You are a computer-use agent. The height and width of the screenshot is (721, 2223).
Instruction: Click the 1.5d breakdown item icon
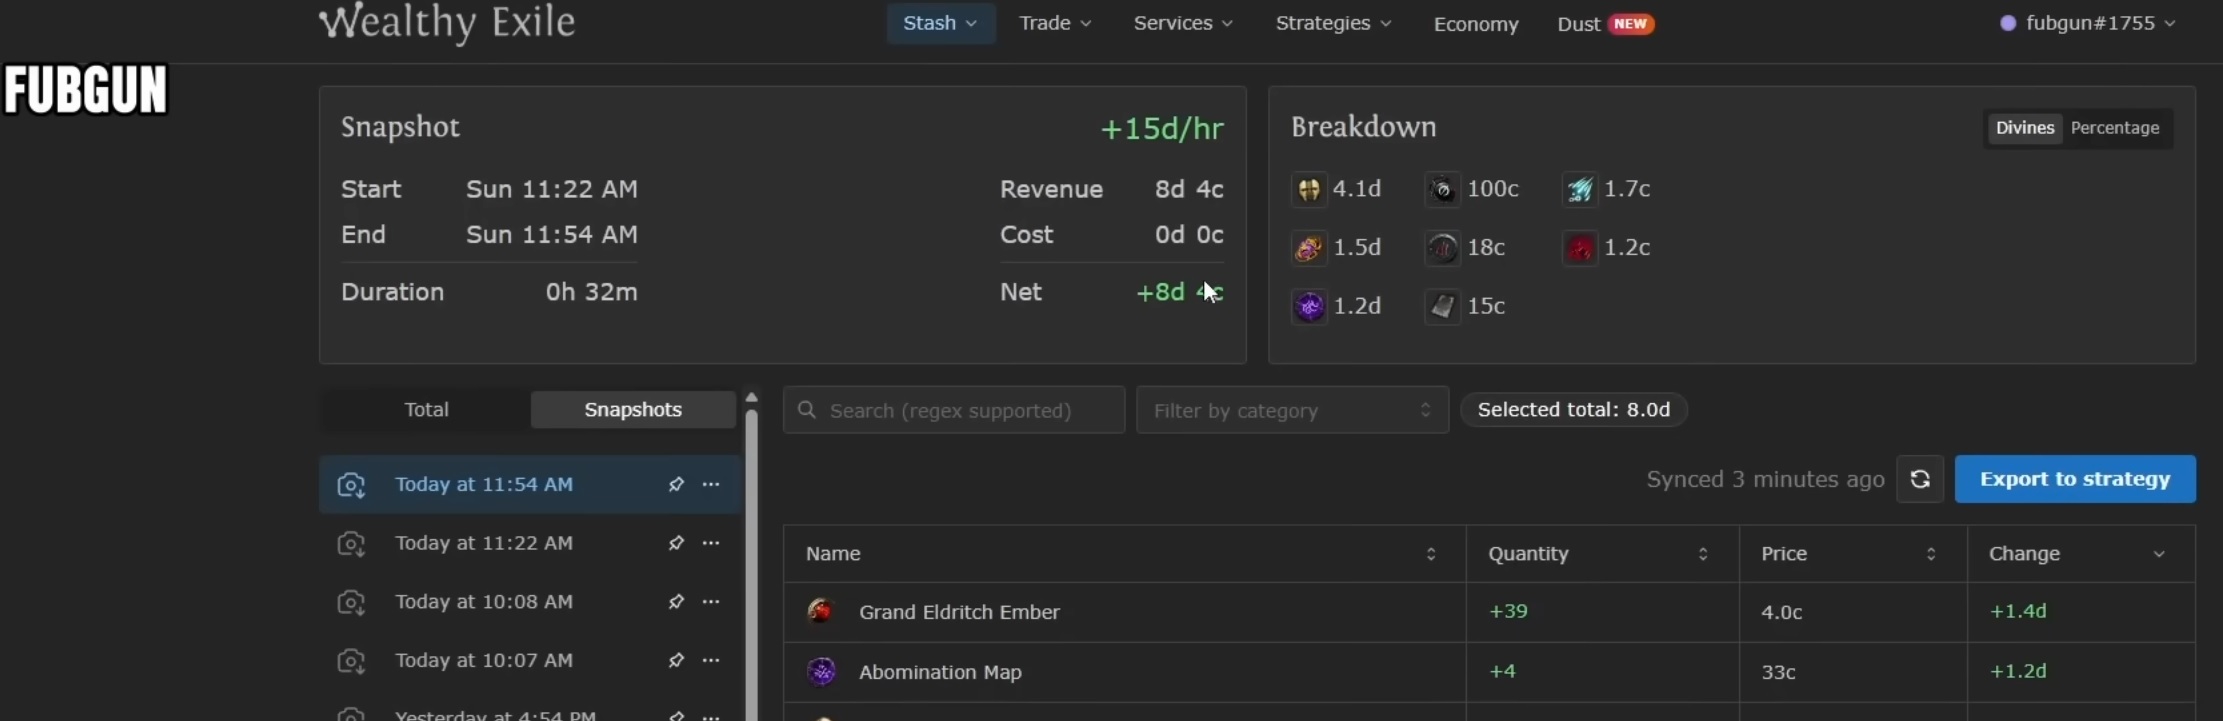pyautogui.click(x=1309, y=247)
